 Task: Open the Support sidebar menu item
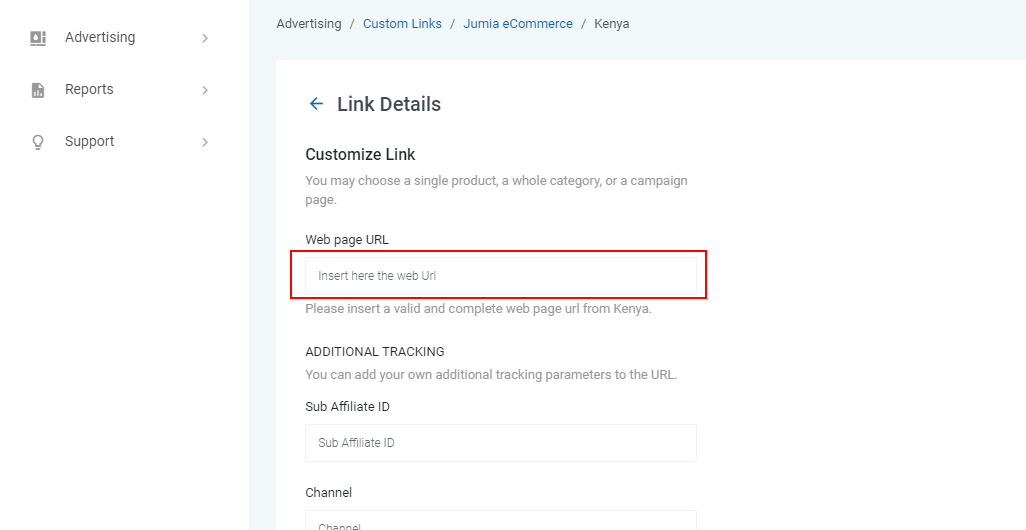tap(120, 142)
